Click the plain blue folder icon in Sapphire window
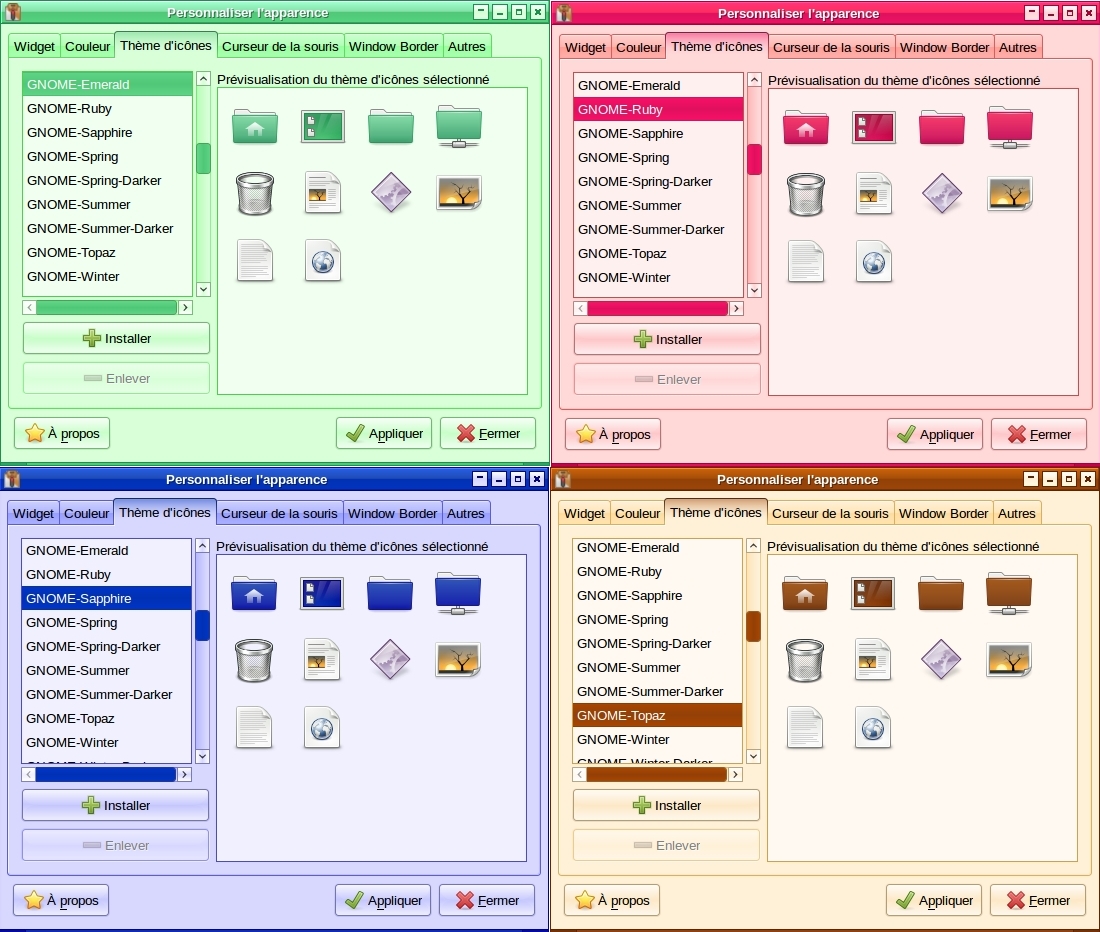 390,593
